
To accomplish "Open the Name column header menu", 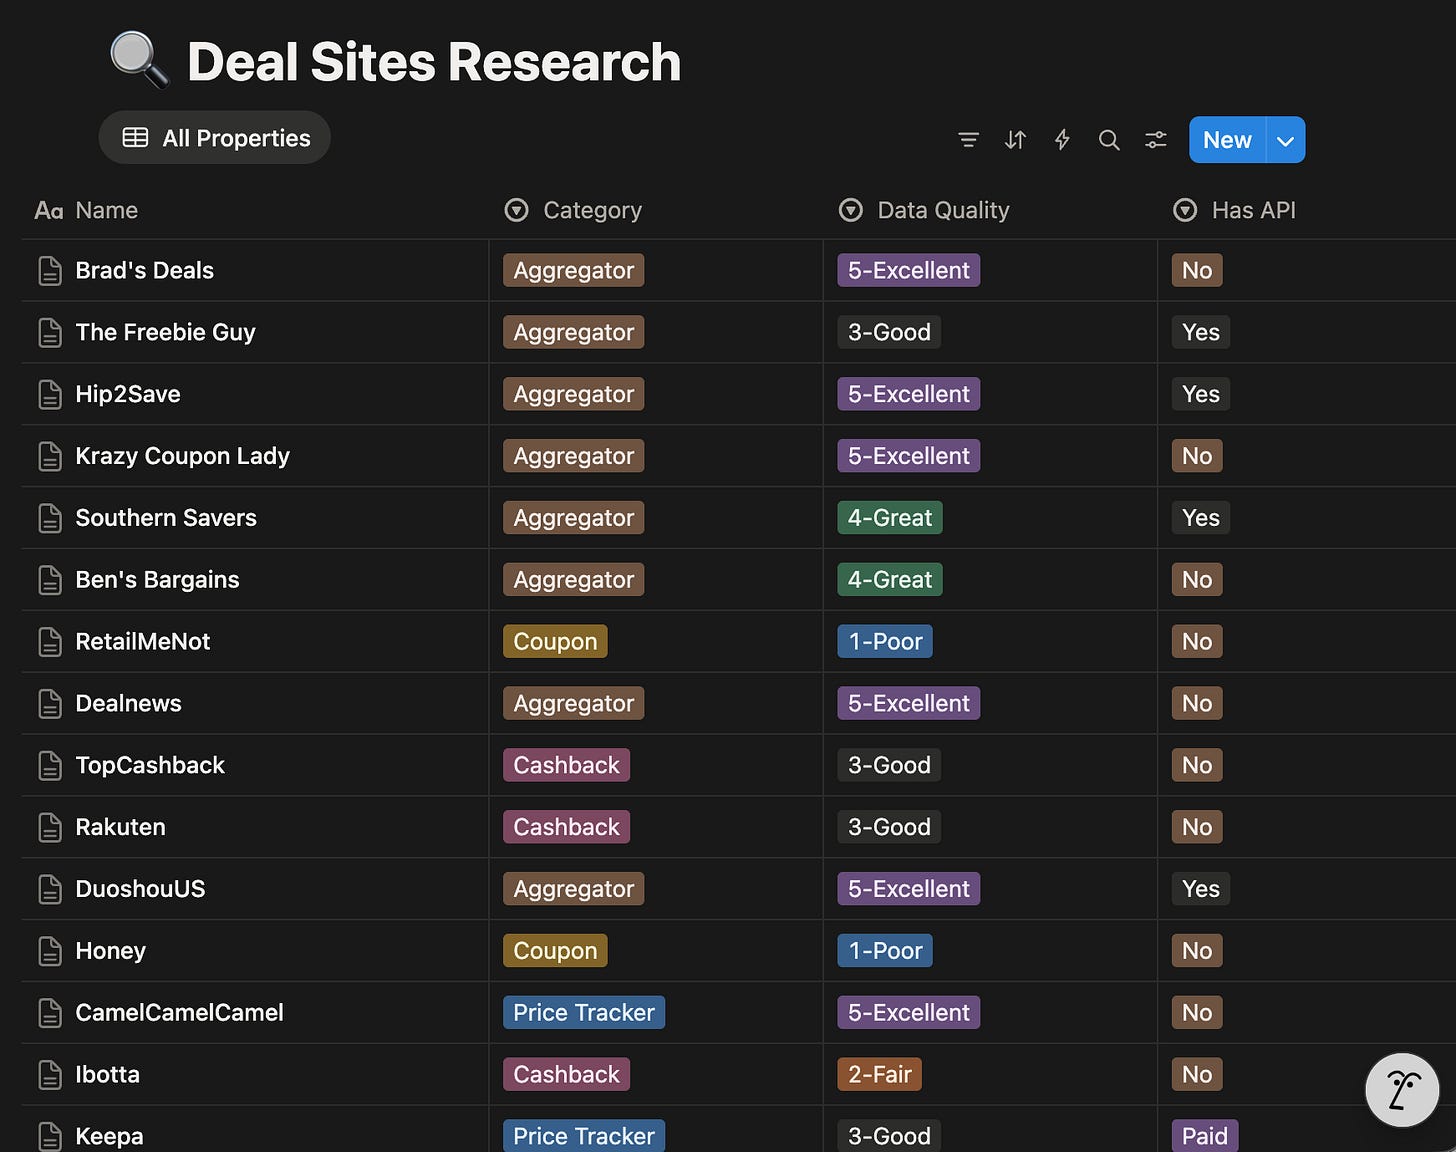I will (x=87, y=210).
